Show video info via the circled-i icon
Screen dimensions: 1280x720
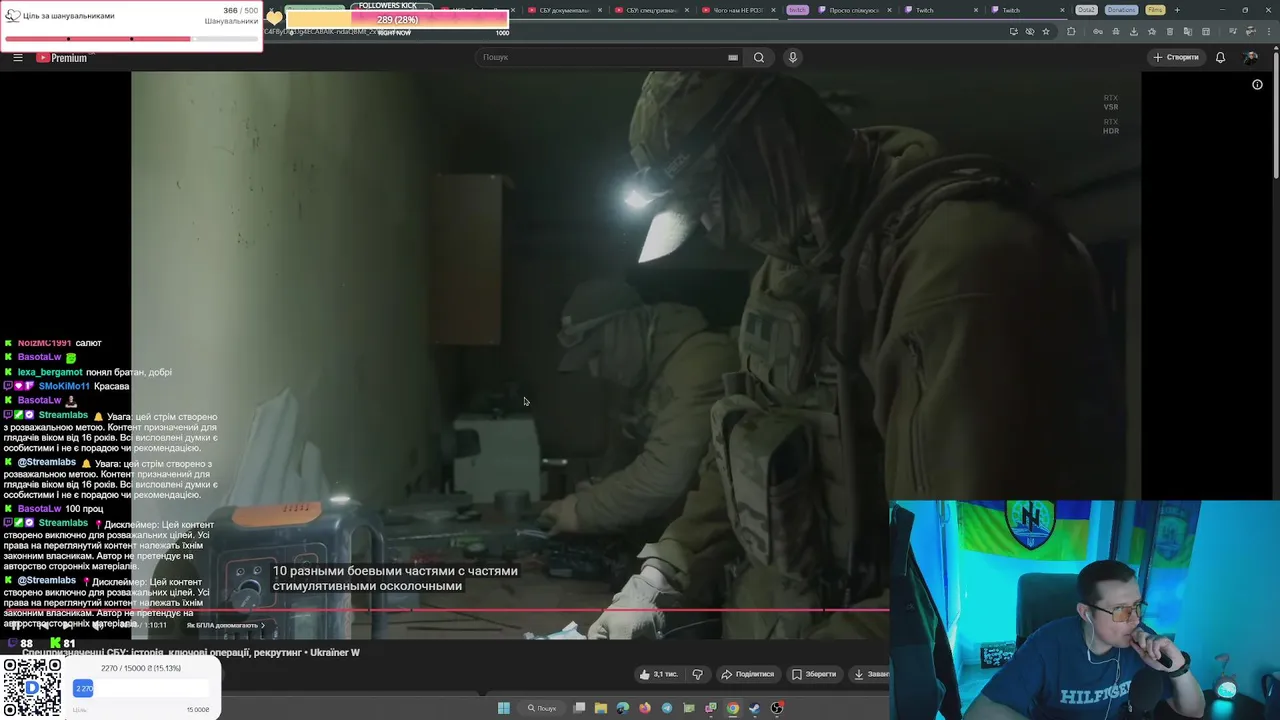coord(1257,85)
